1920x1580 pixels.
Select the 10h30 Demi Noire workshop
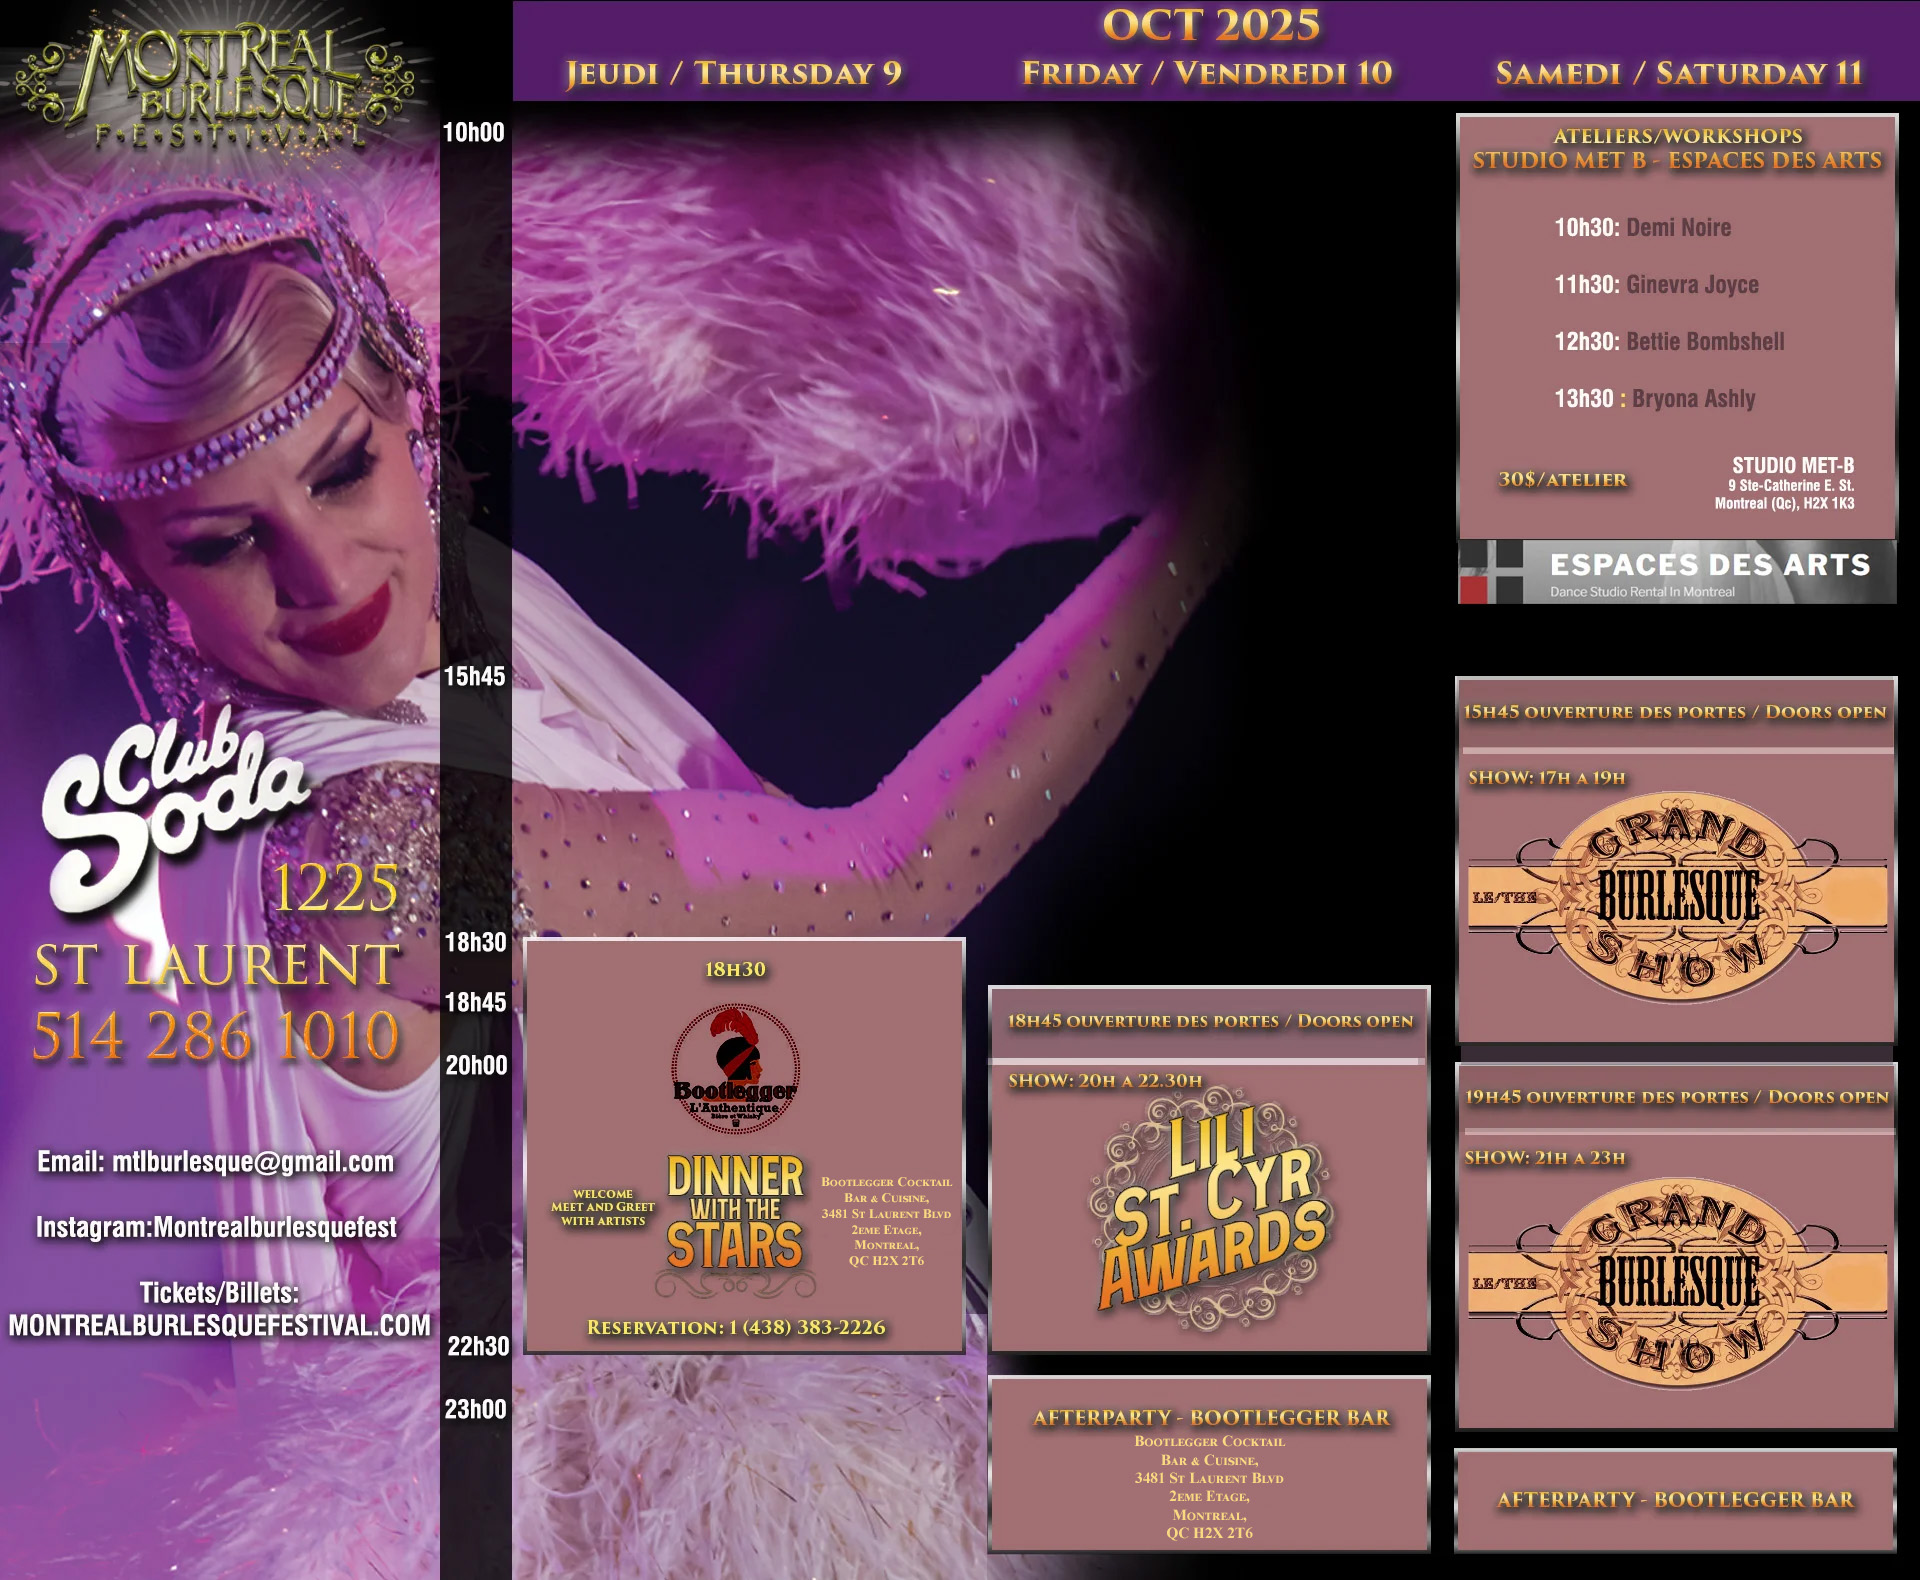click(x=1642, y=228)
